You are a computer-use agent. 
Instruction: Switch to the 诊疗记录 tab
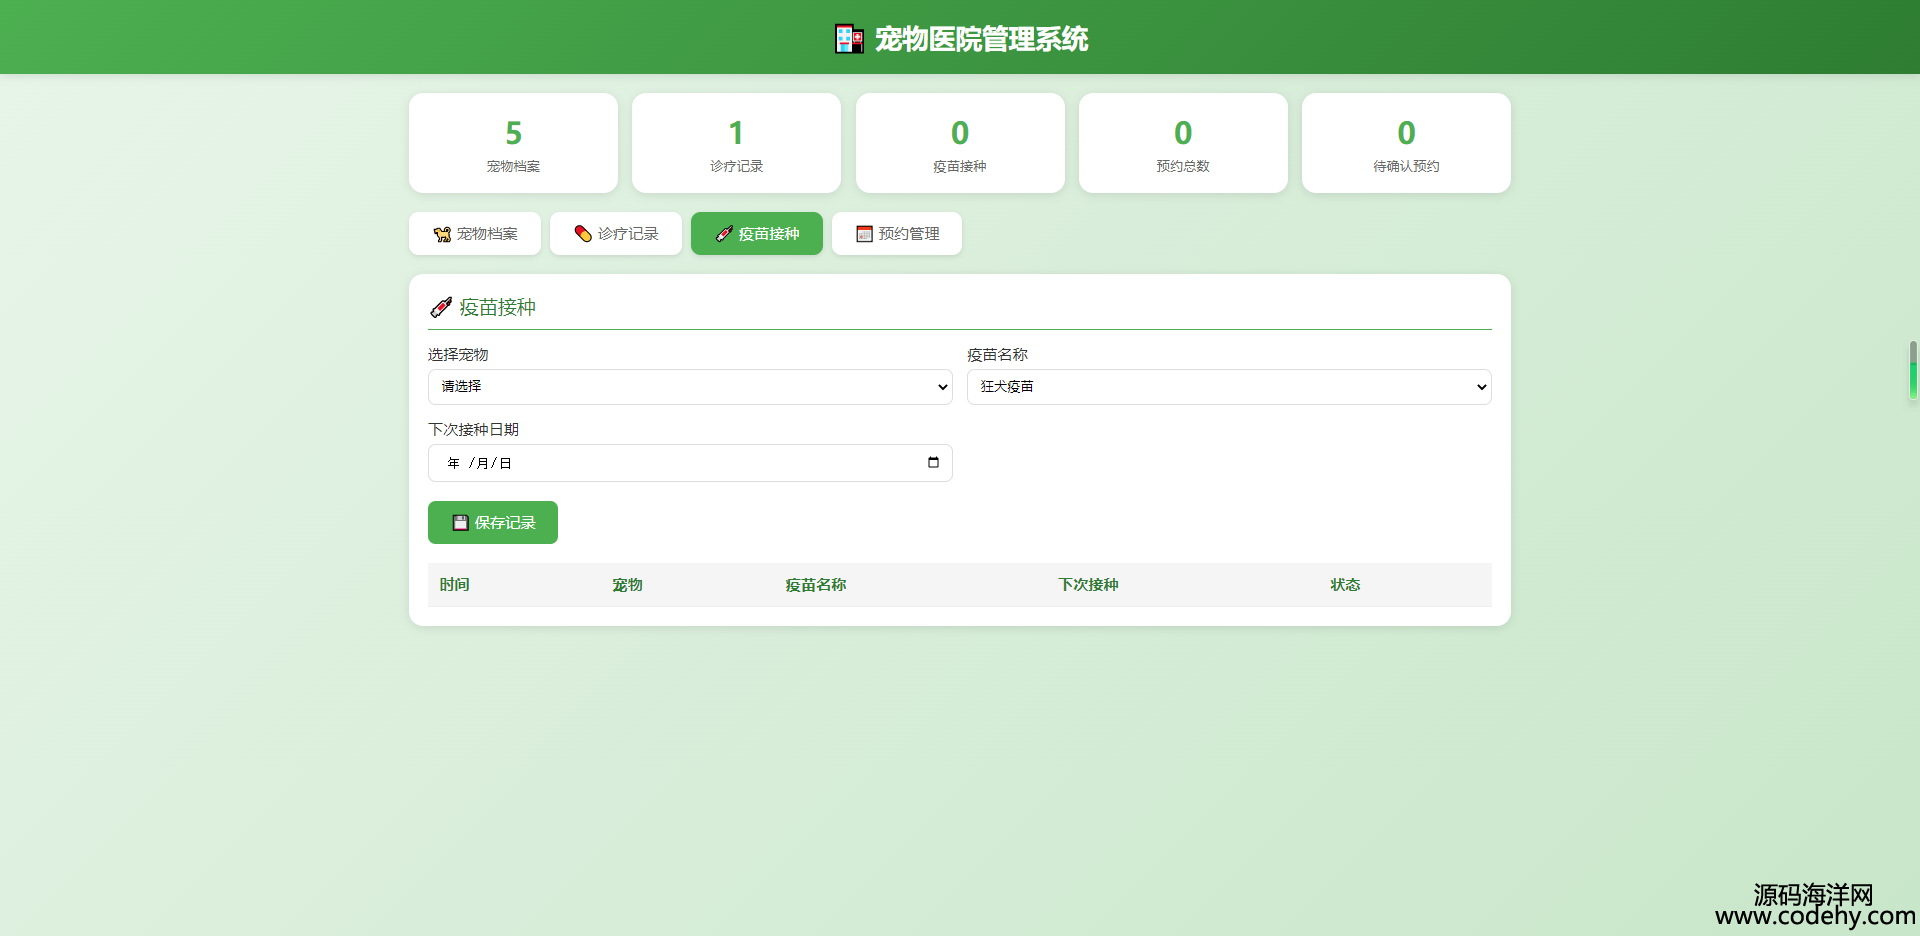click(x=616, y=234)
